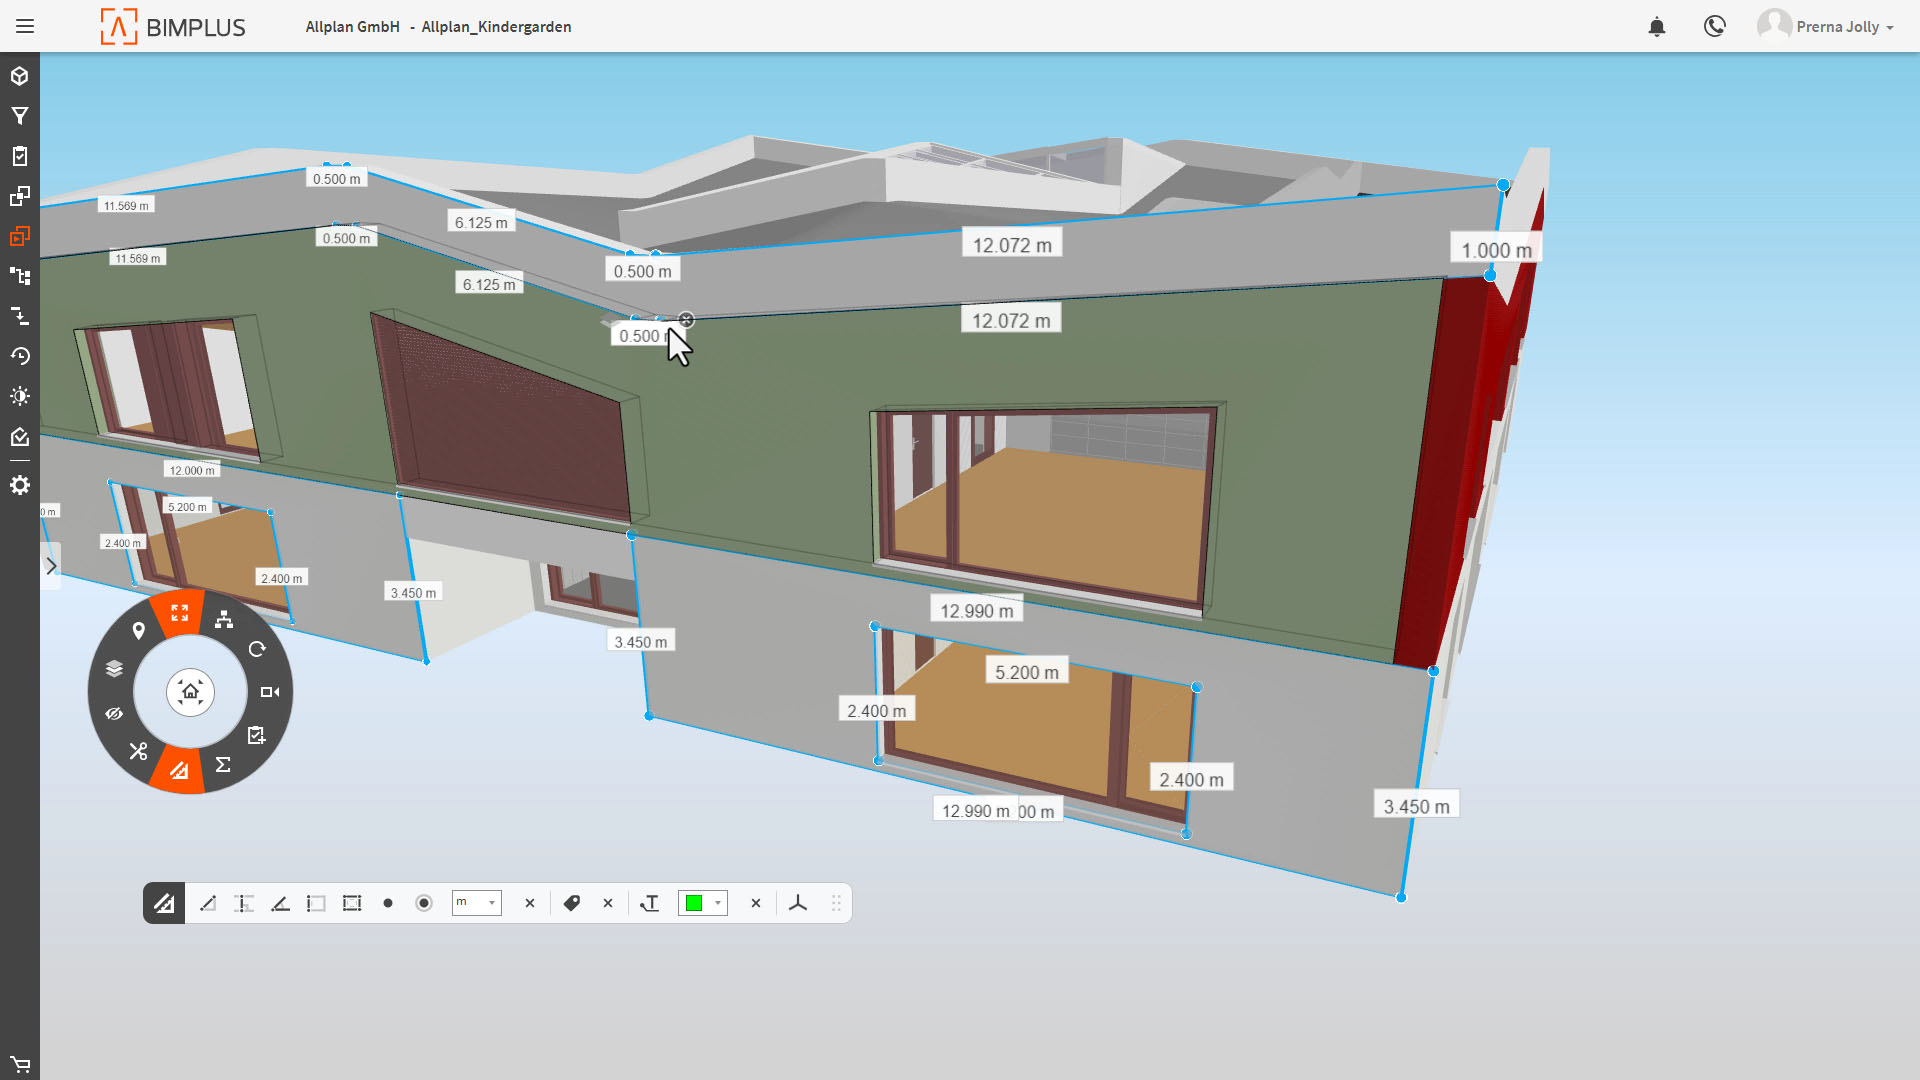
Task: Click the location pin icon in radial menu
Action: (x=138, y=630)
